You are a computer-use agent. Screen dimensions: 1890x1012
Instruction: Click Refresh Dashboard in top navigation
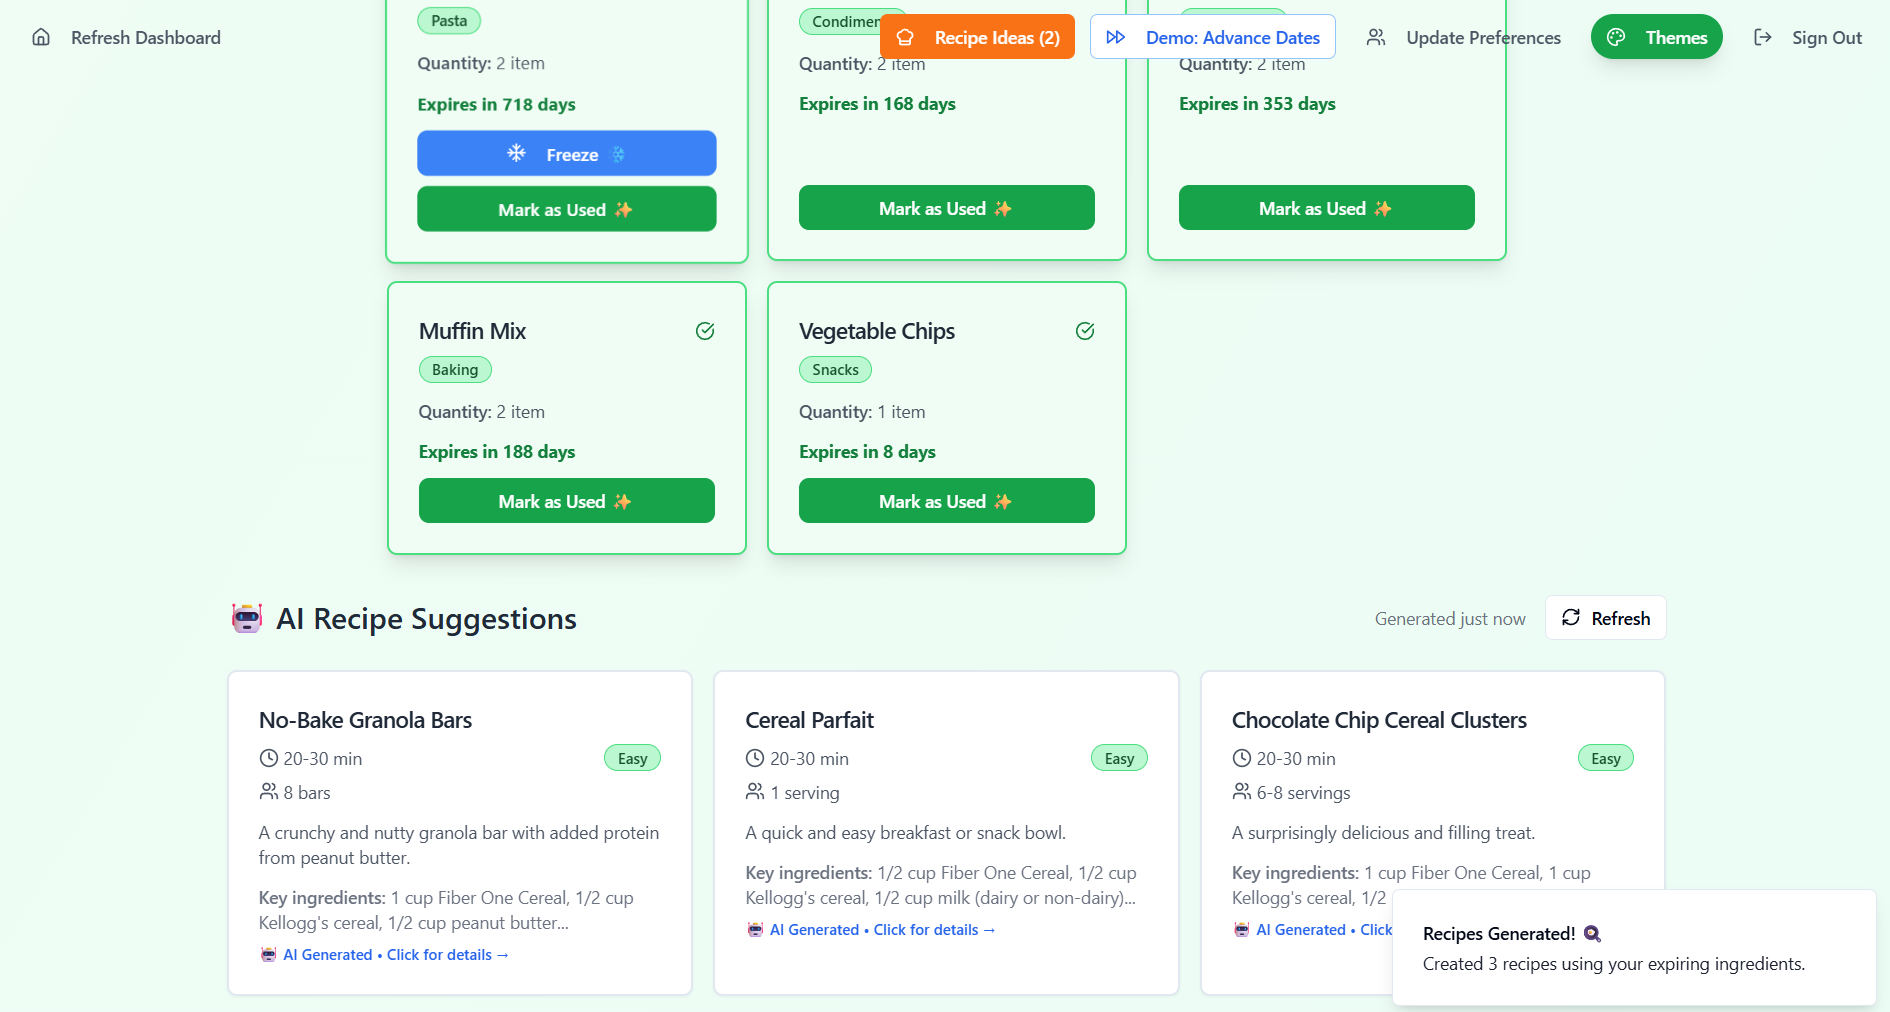click(x=145, y=37)
